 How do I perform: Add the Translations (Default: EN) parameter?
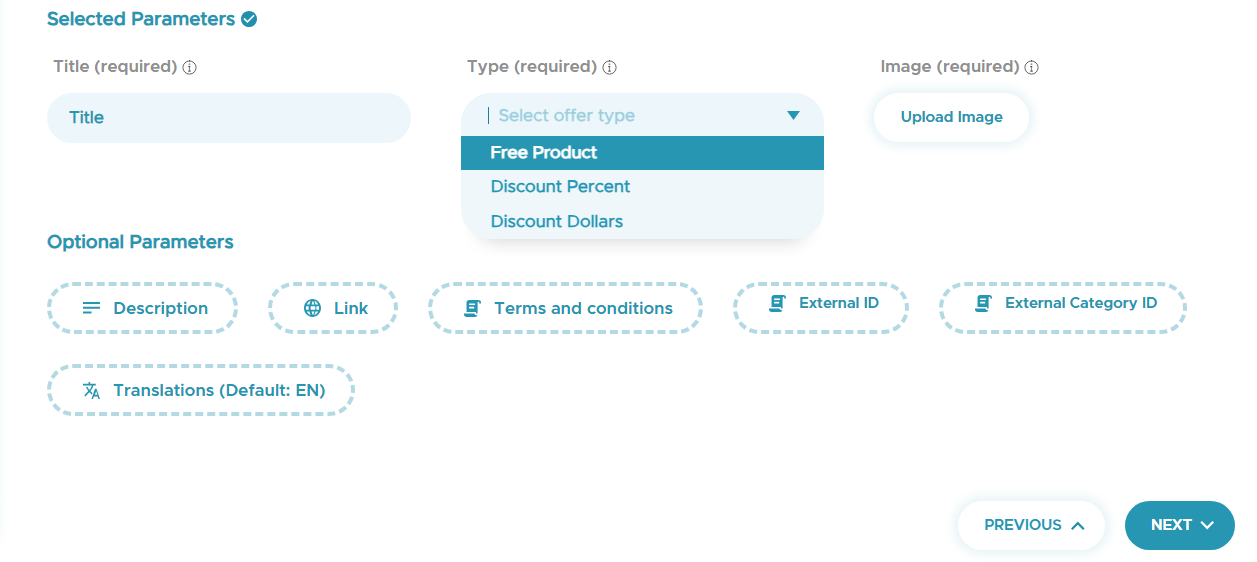pos(201,390)
